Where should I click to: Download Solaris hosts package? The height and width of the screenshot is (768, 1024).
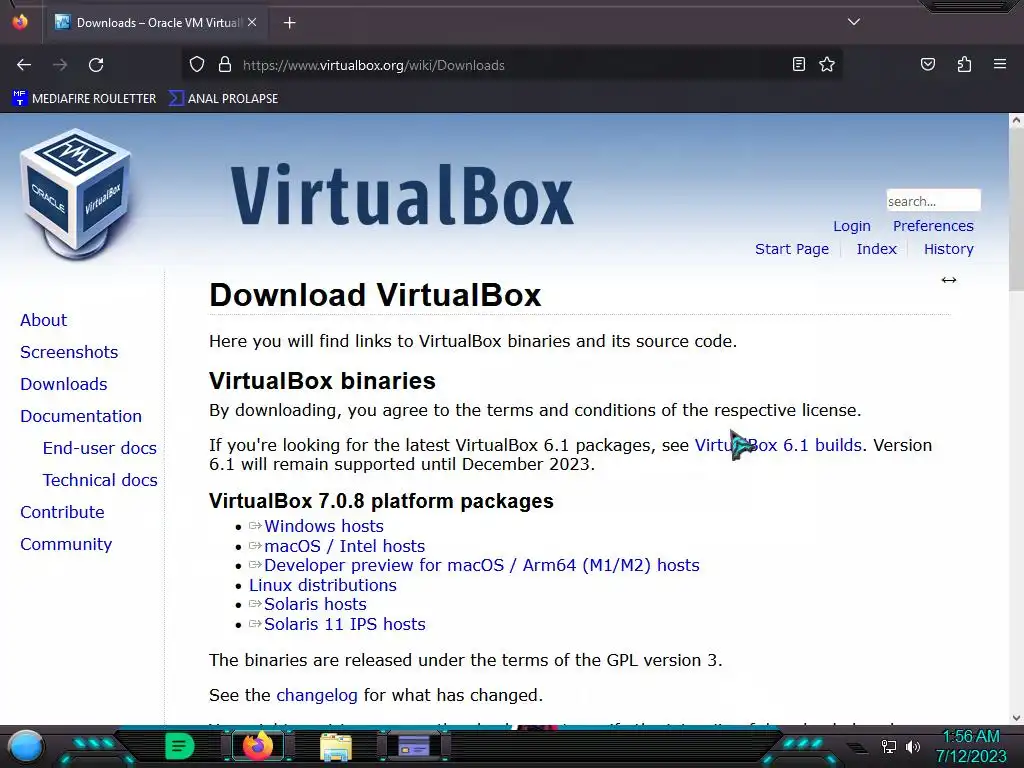tap(315, 605)
